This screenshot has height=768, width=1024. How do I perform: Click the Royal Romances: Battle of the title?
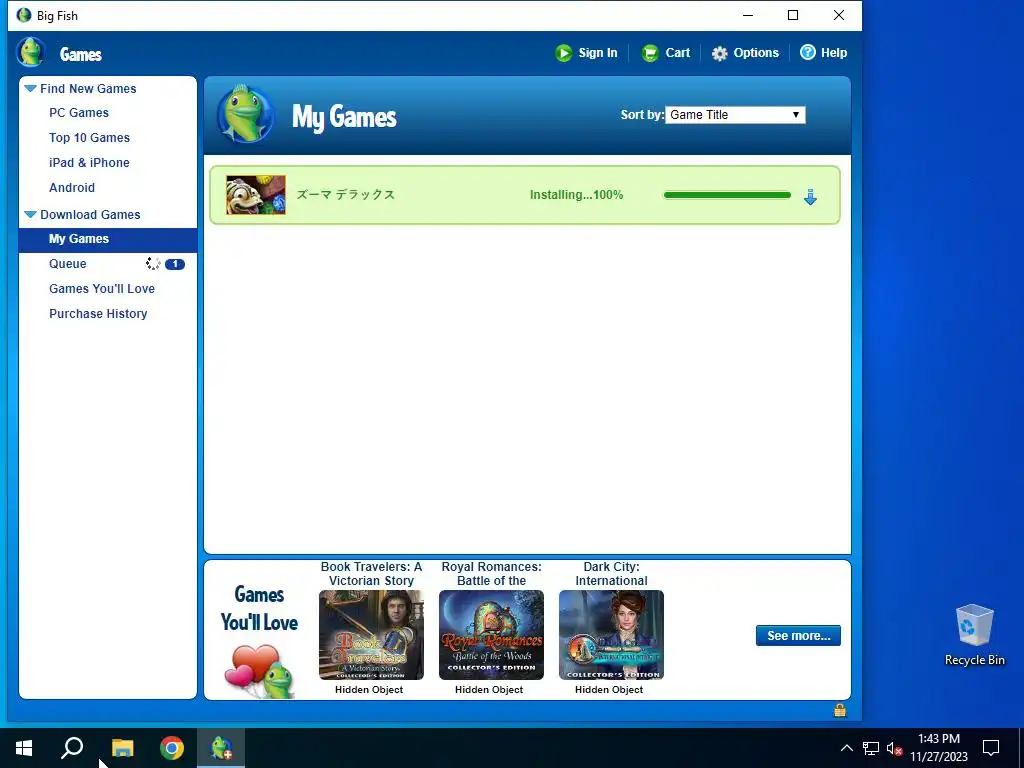pyautogui.click(x=491, y=573)
